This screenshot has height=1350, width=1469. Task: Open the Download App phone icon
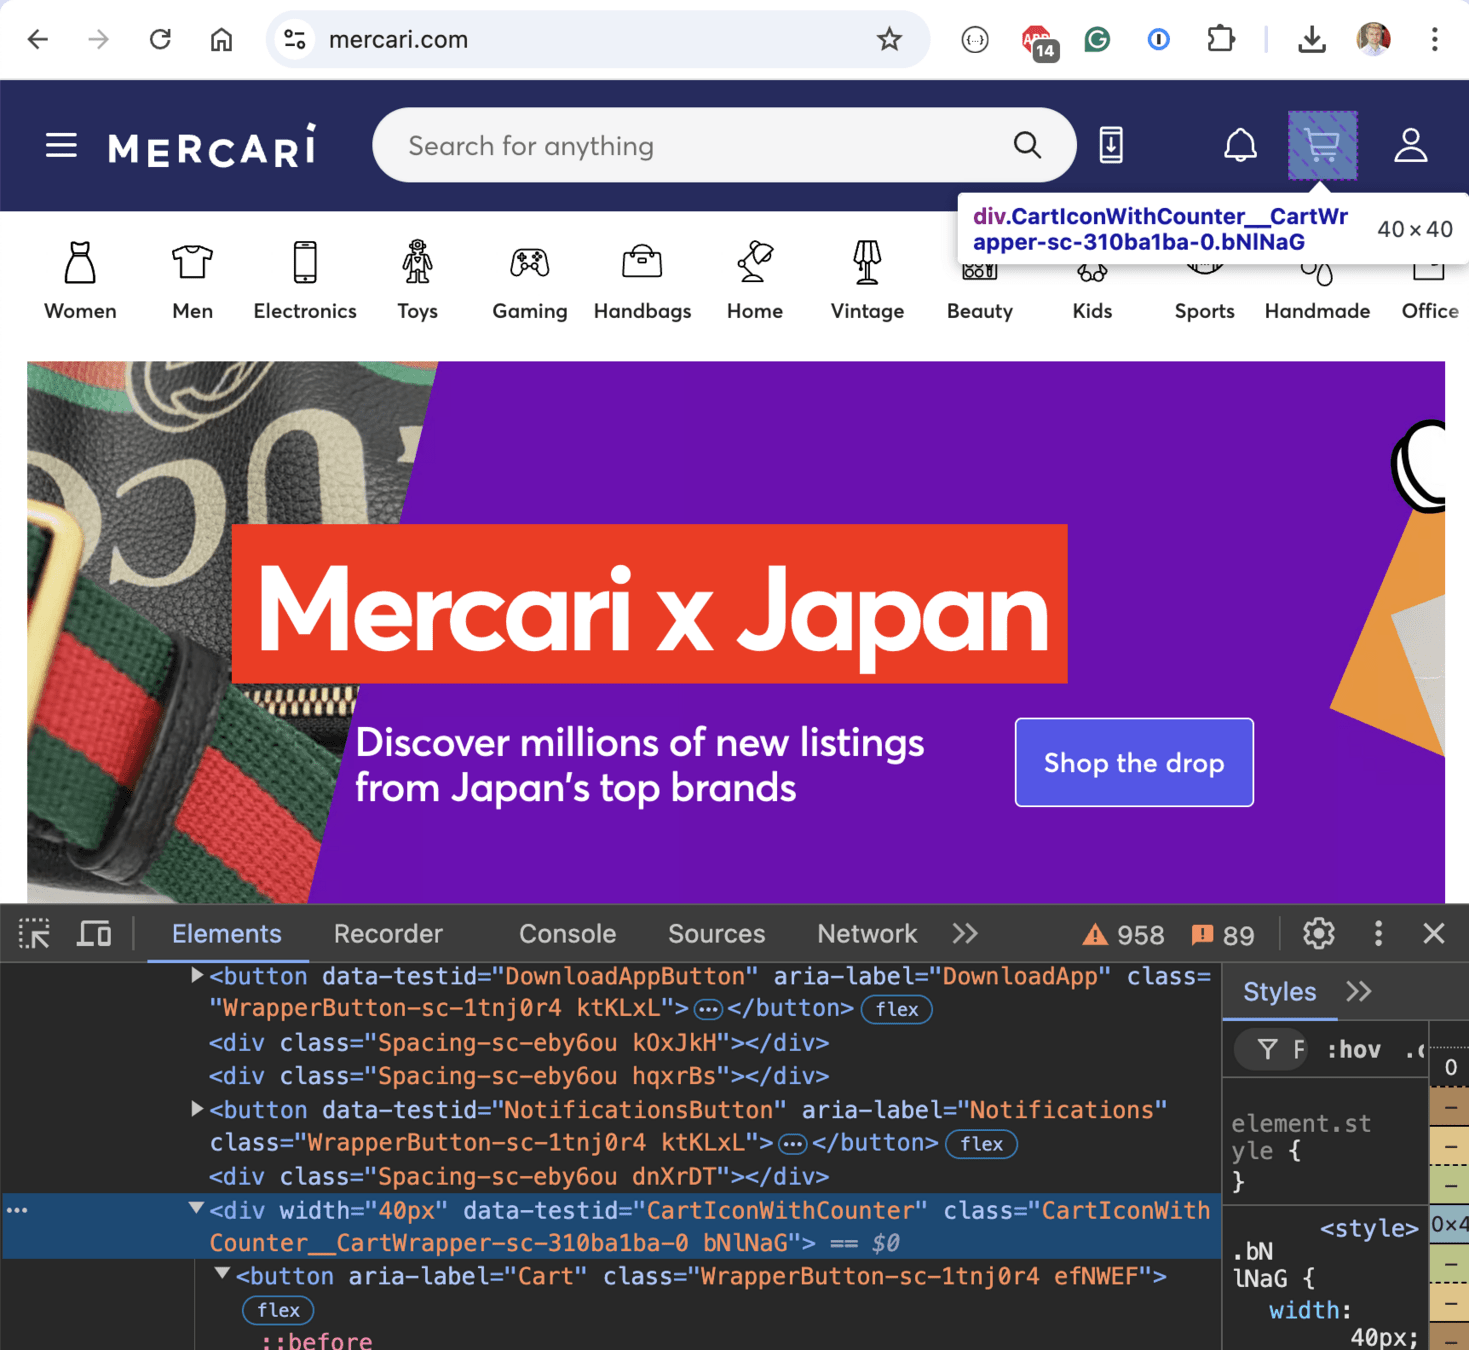(1111, 146)
